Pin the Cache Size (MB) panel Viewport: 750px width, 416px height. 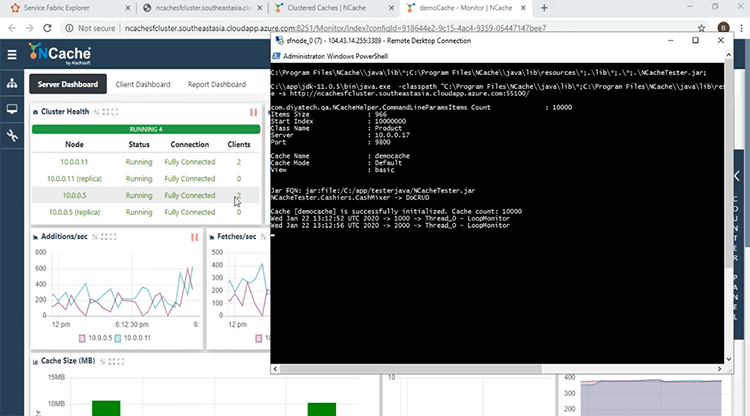coord(103,361)
